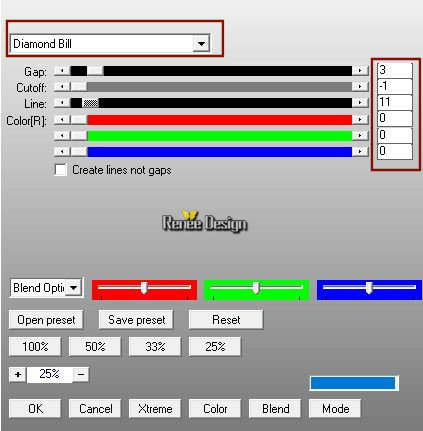Click the Line slider right arrow

click(360, 103)
